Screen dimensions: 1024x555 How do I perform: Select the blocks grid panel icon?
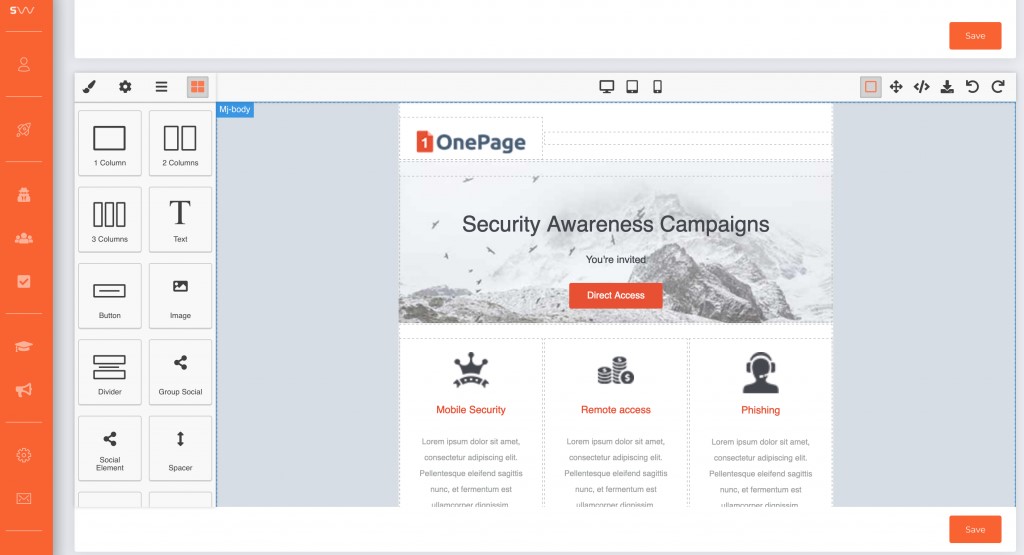point(197,87)
